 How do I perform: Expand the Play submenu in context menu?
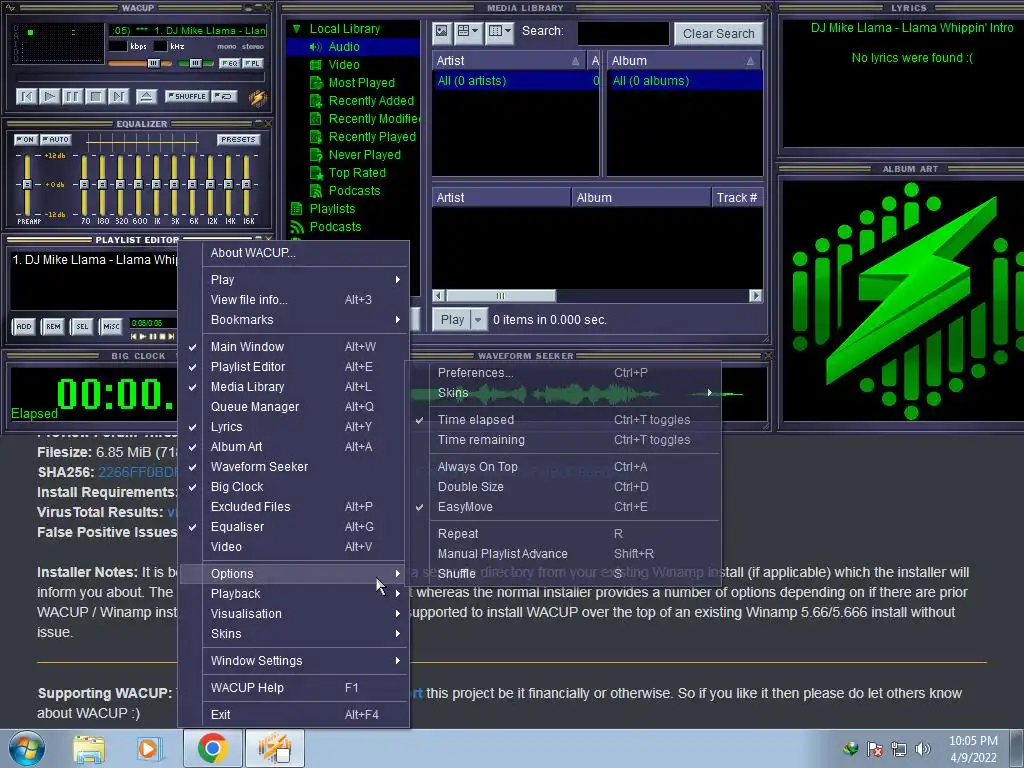tap(293, 280)
